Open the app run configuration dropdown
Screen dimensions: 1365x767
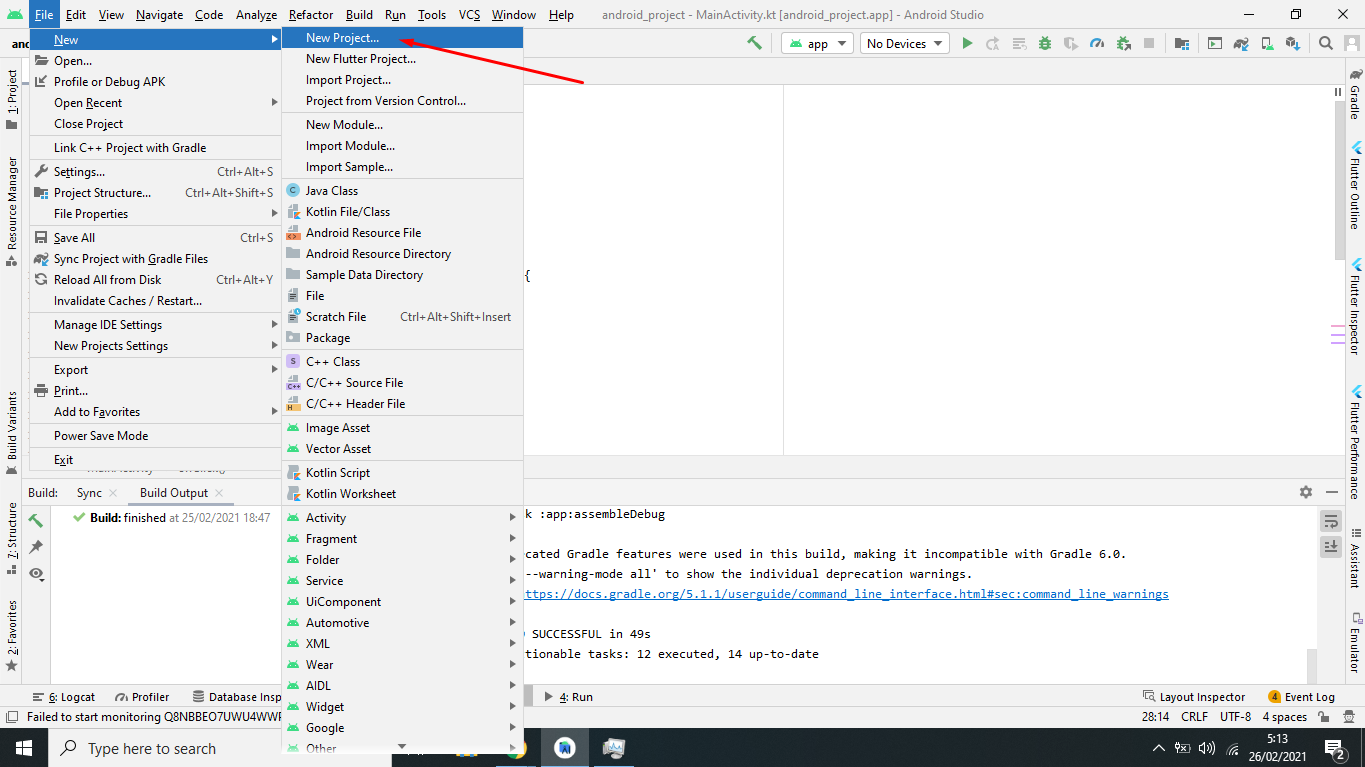point(816,43)
